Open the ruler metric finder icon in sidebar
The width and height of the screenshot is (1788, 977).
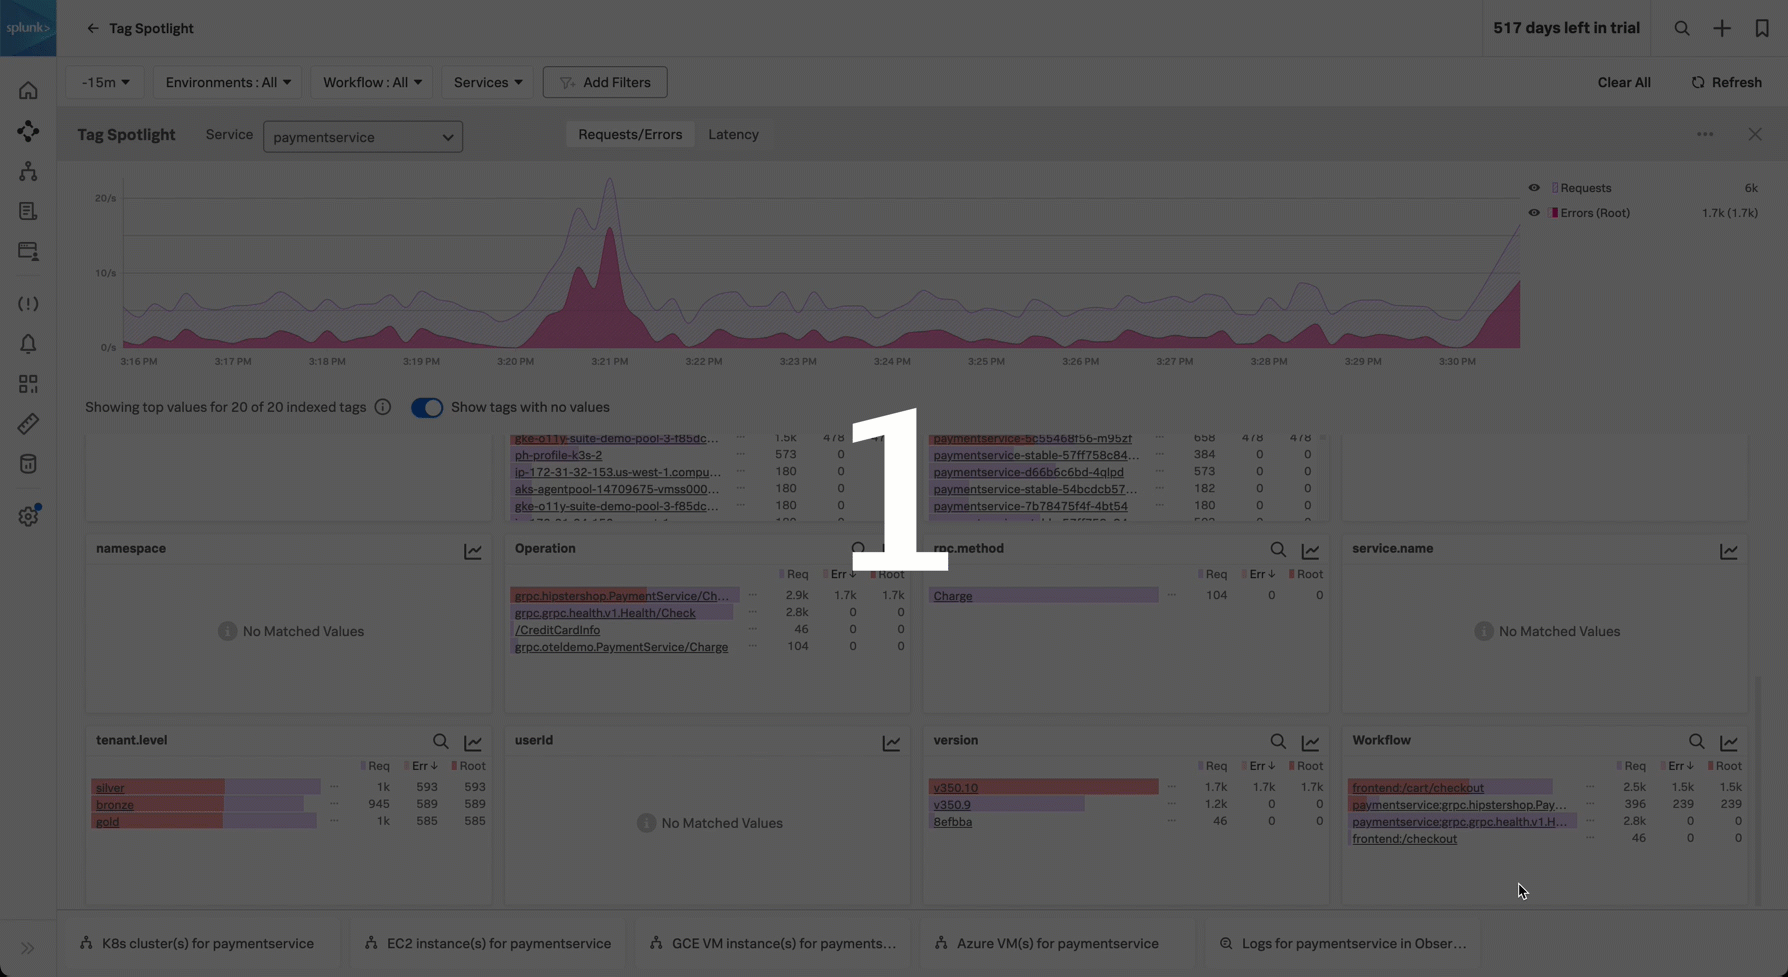[x=28, y=424]
